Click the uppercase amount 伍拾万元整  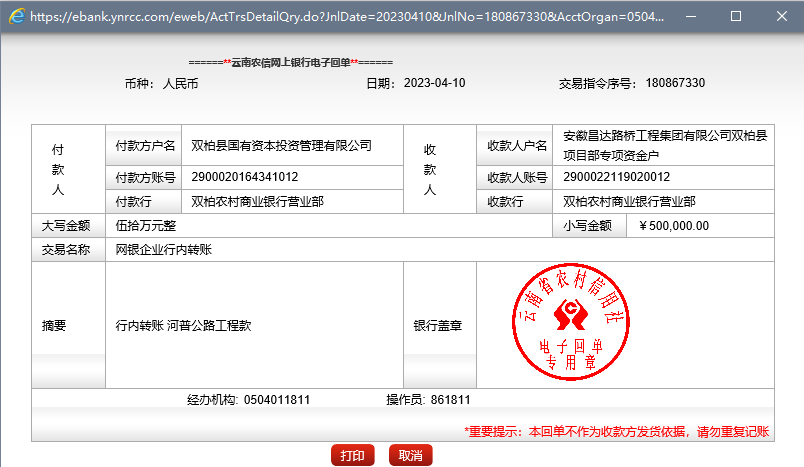pos(145,226)
